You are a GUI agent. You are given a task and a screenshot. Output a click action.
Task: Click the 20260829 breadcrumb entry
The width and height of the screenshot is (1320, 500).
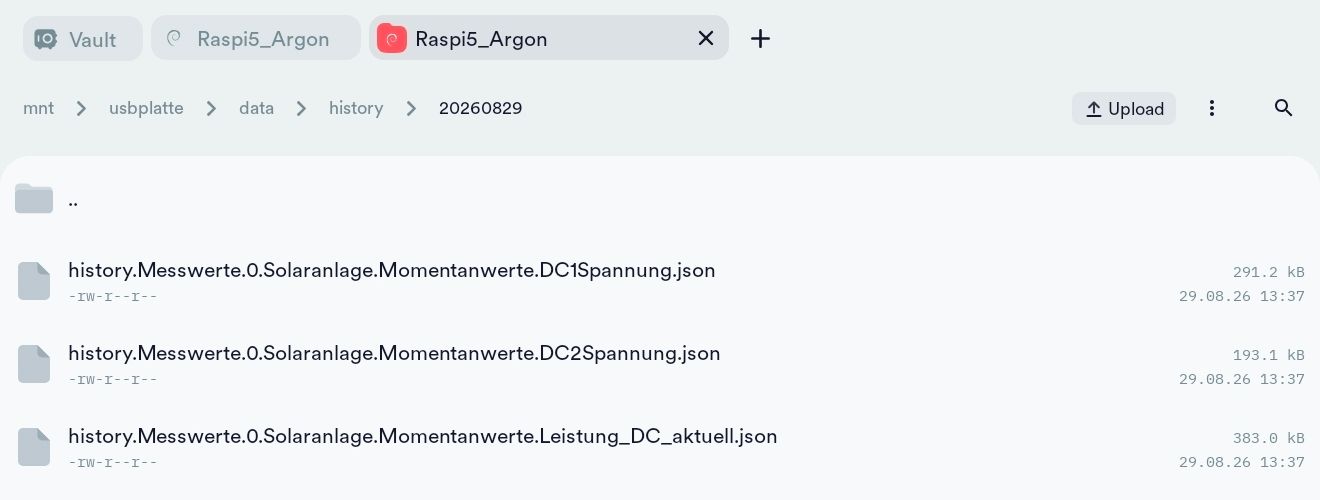point(480,108)
